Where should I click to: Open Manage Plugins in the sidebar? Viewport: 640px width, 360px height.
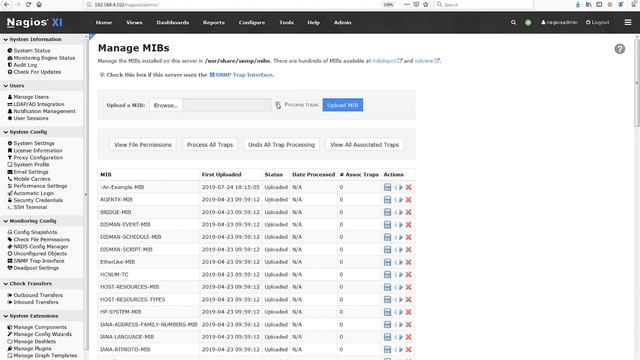(x=30, y=349)
